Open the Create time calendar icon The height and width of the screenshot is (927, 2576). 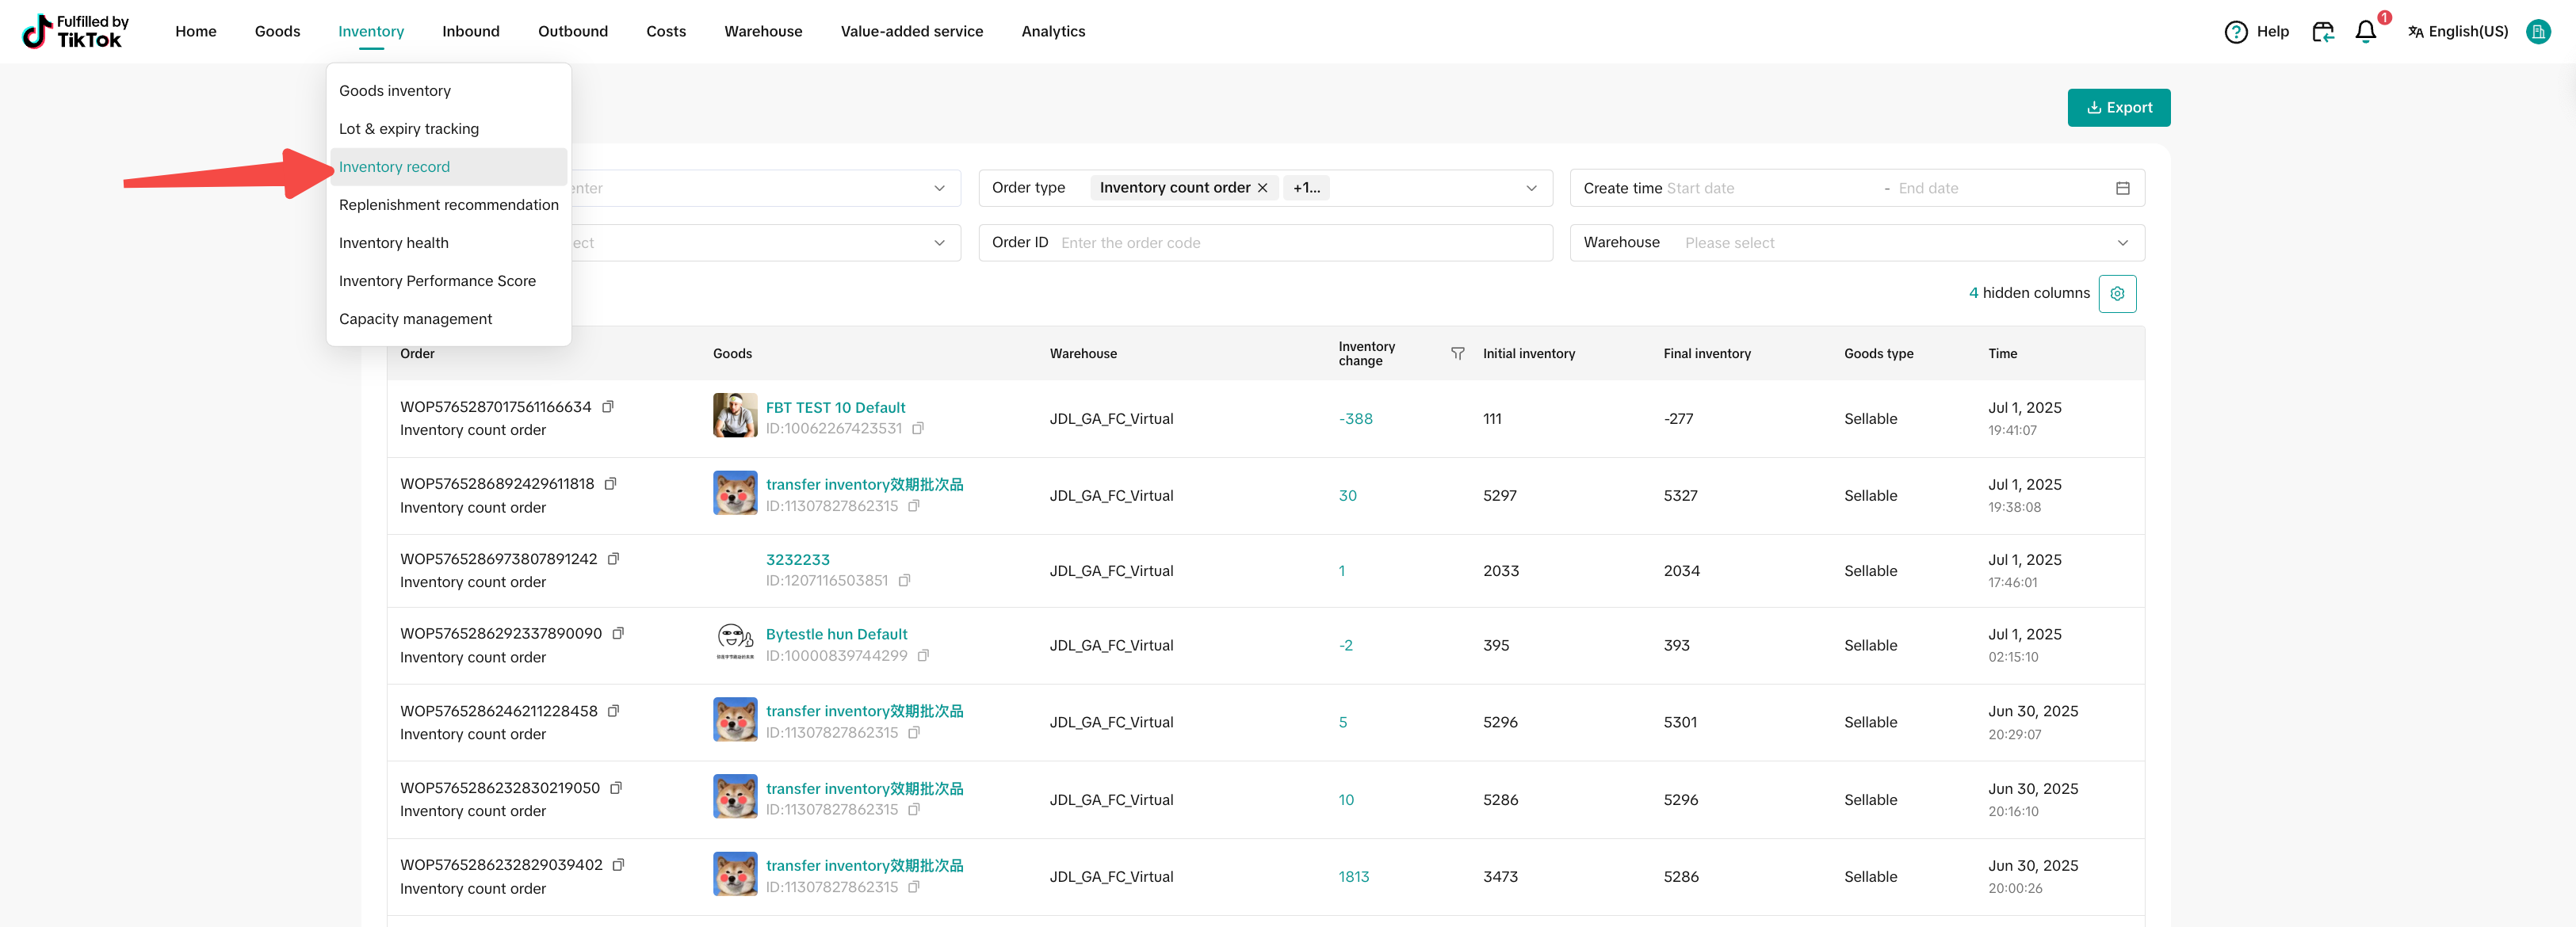click(x=2122, y=188)
